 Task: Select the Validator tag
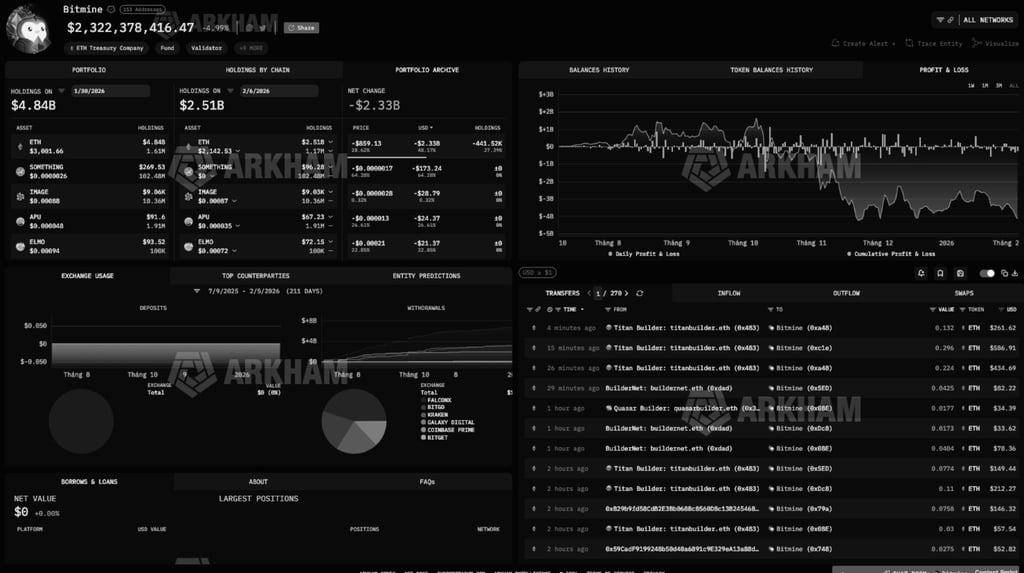tap(206, 48)
